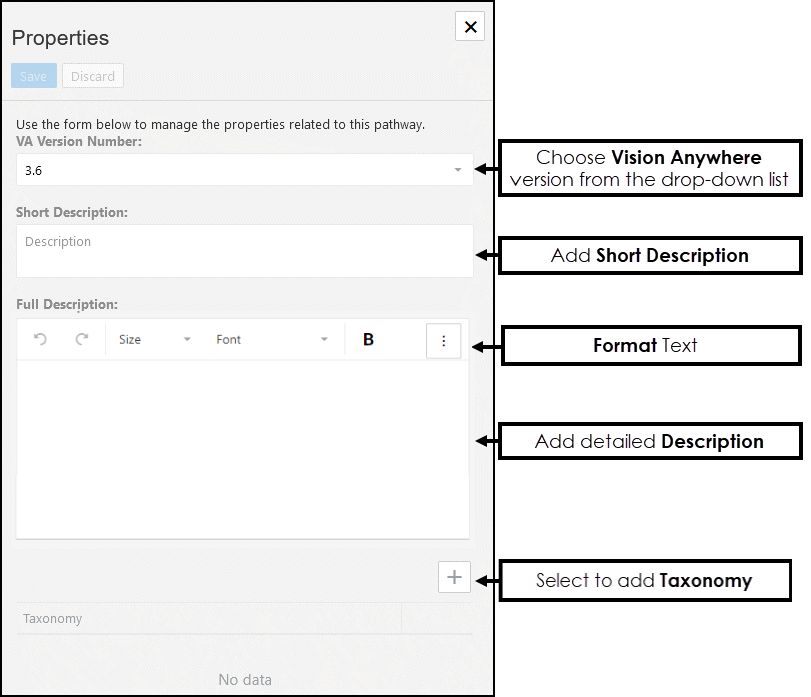Open the VA Version Number drop-down
This screenshot has height=697, width=811.
[244, 170]
